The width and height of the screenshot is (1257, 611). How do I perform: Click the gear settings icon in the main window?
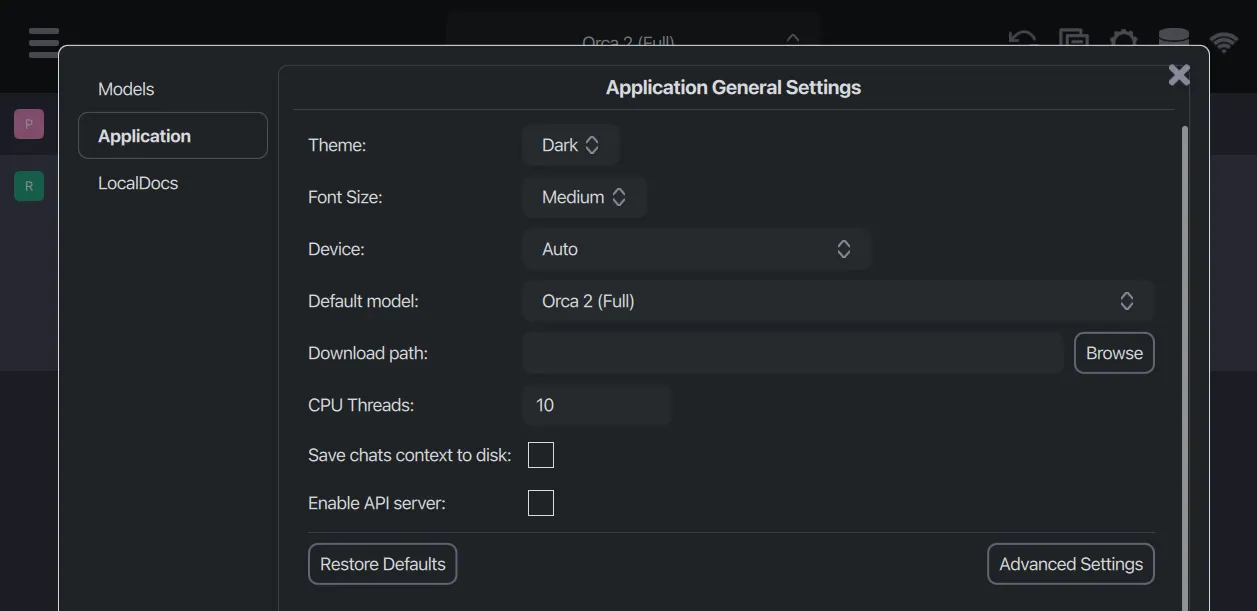pos(1124,39)
